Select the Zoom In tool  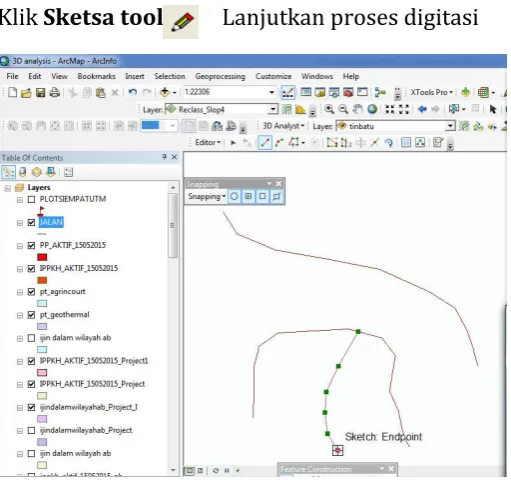pos(329,109)
